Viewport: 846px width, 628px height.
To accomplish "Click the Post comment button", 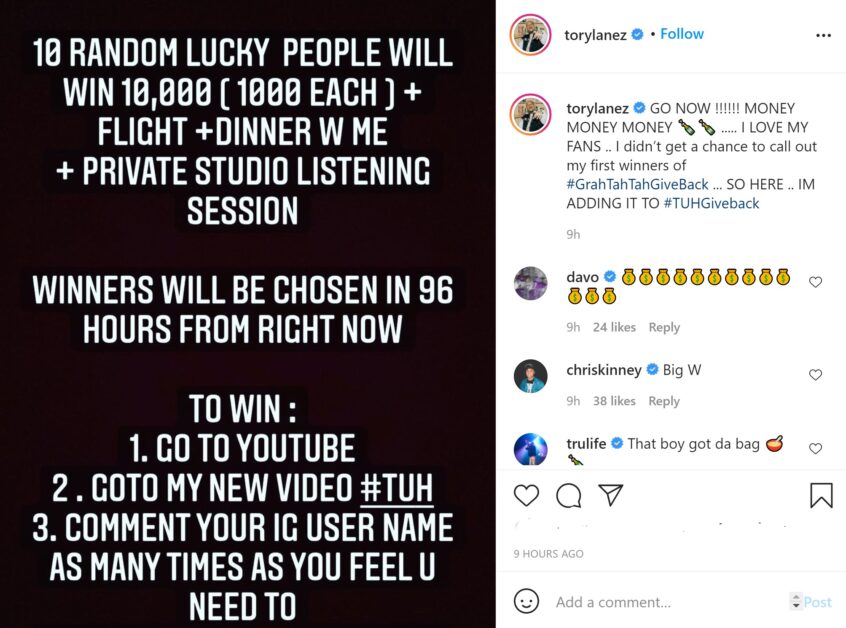I will point(817,602).
